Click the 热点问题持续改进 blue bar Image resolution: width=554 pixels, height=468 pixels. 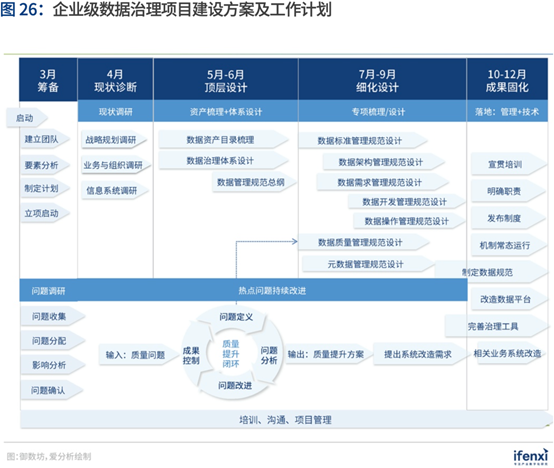tap(272, 291)
